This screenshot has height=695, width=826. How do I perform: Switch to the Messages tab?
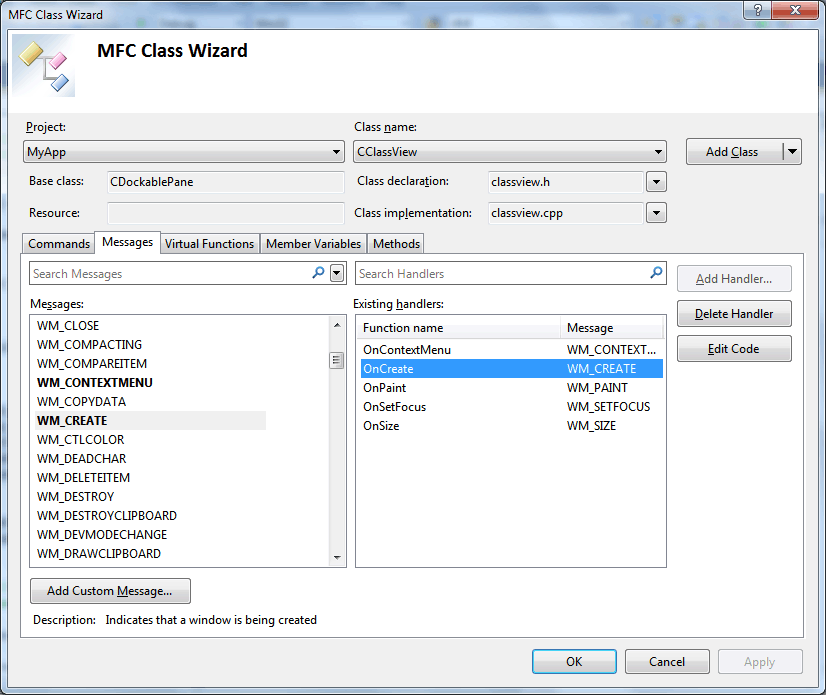[127, 242]
